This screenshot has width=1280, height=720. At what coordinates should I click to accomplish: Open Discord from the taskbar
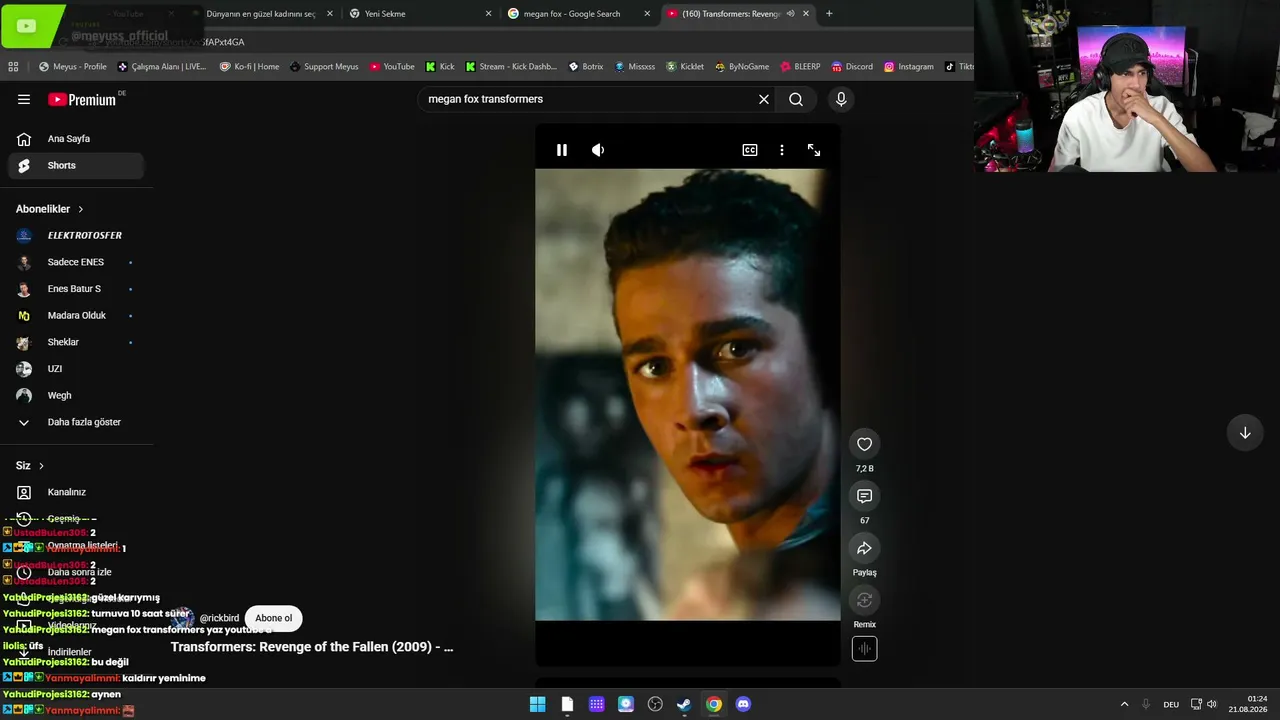click(x=743, y=704)
